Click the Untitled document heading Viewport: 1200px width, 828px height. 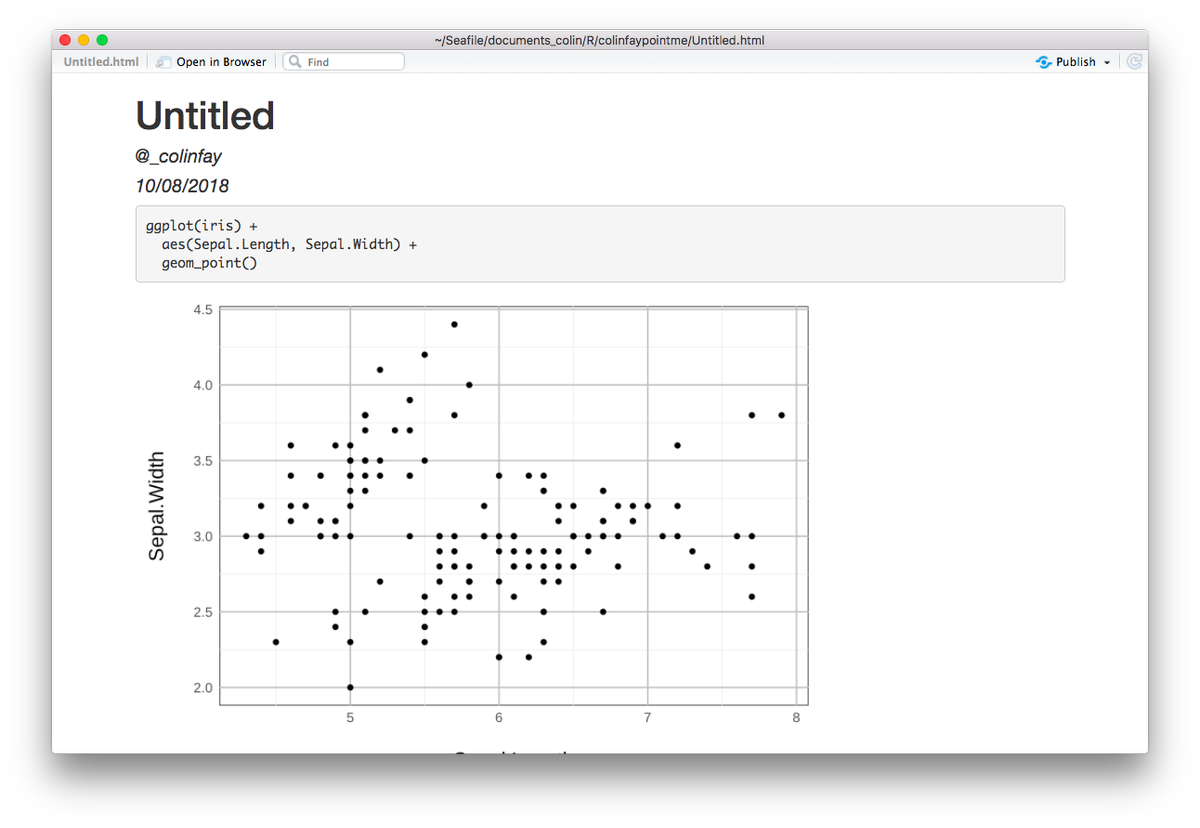click(205, 116)
